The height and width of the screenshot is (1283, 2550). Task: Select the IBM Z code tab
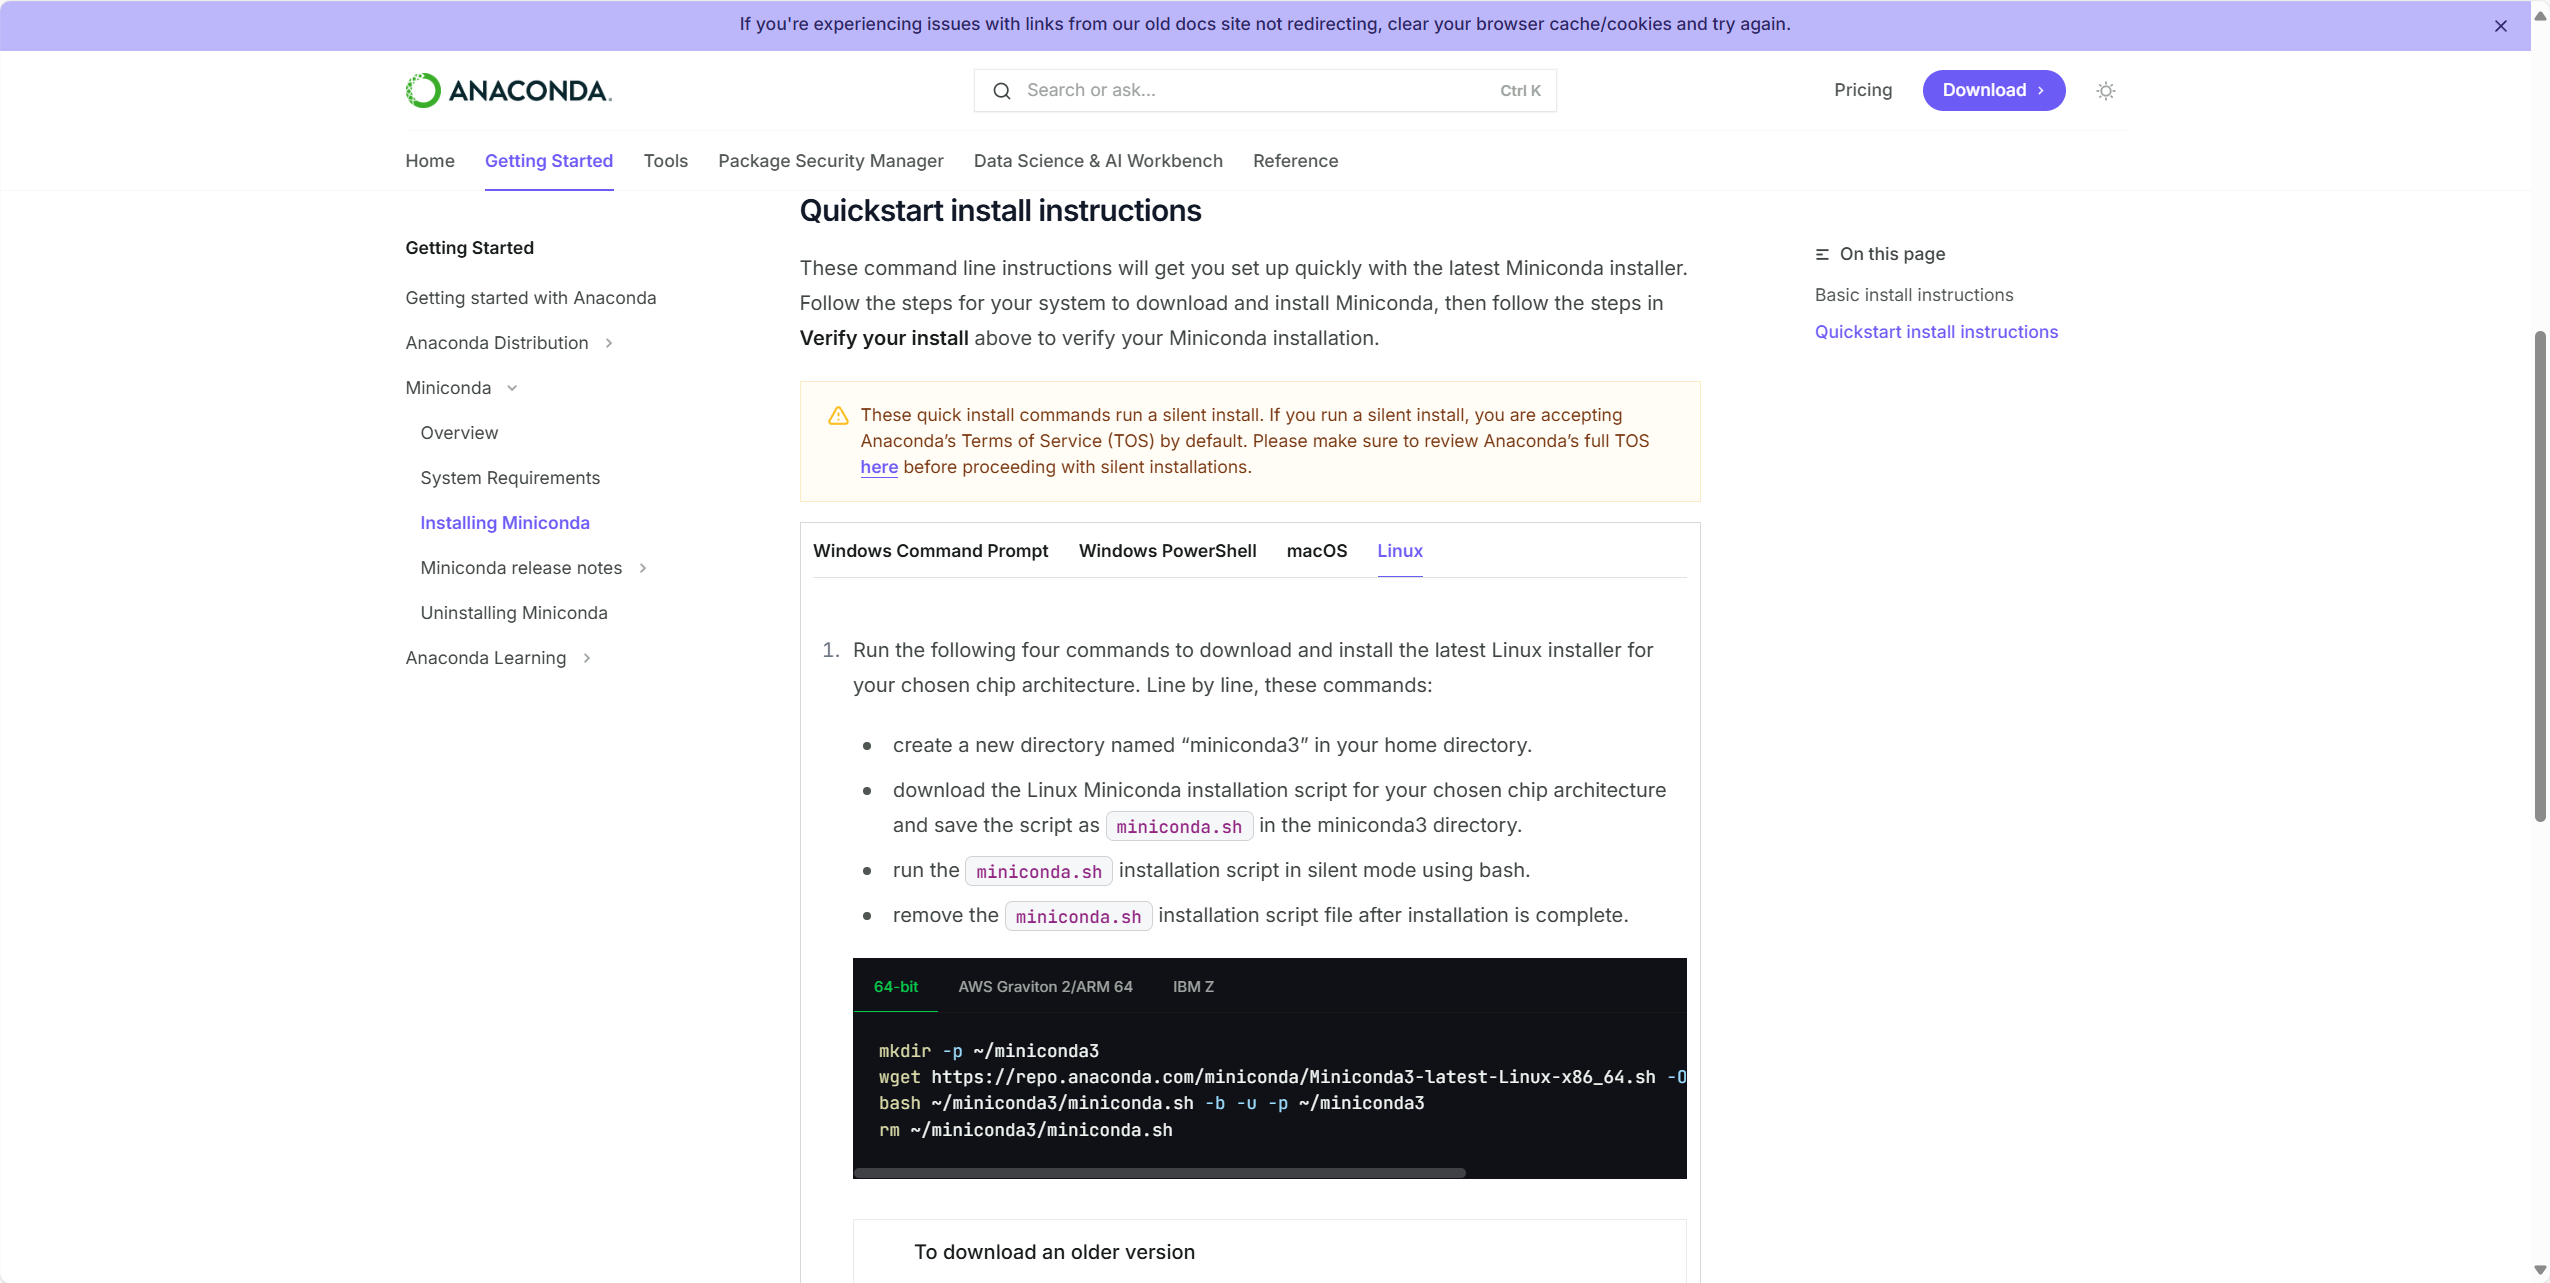[1193, 987]
